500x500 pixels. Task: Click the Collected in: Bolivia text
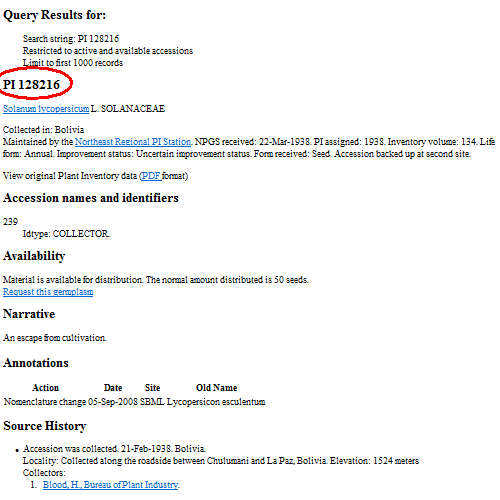tap(43, 130)
